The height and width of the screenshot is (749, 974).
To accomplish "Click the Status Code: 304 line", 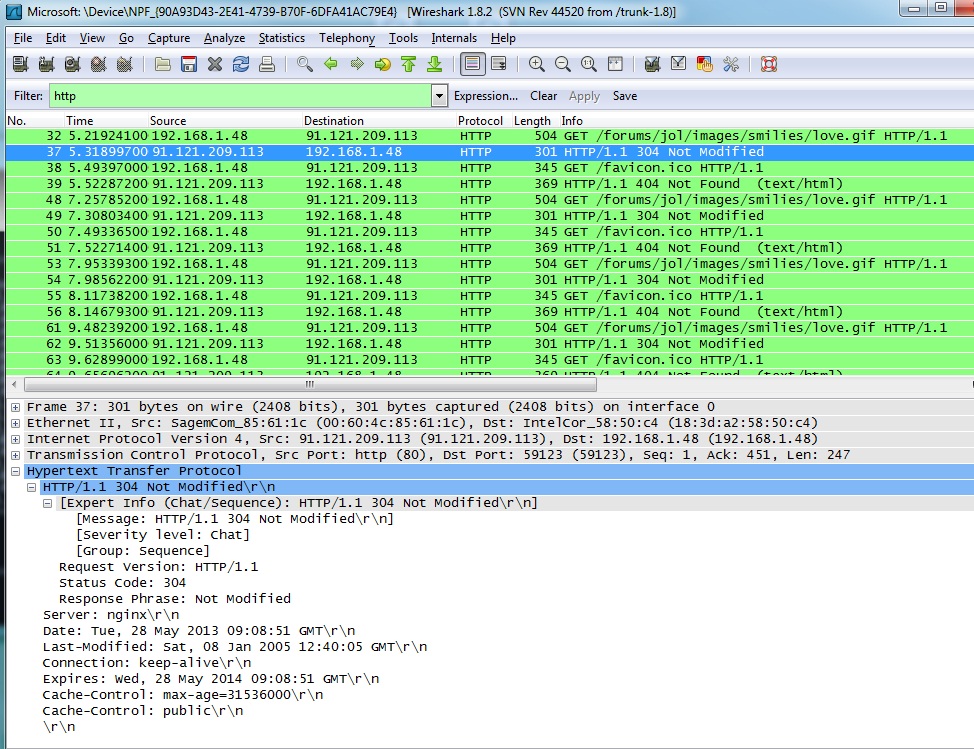I will tap(122, 583).
